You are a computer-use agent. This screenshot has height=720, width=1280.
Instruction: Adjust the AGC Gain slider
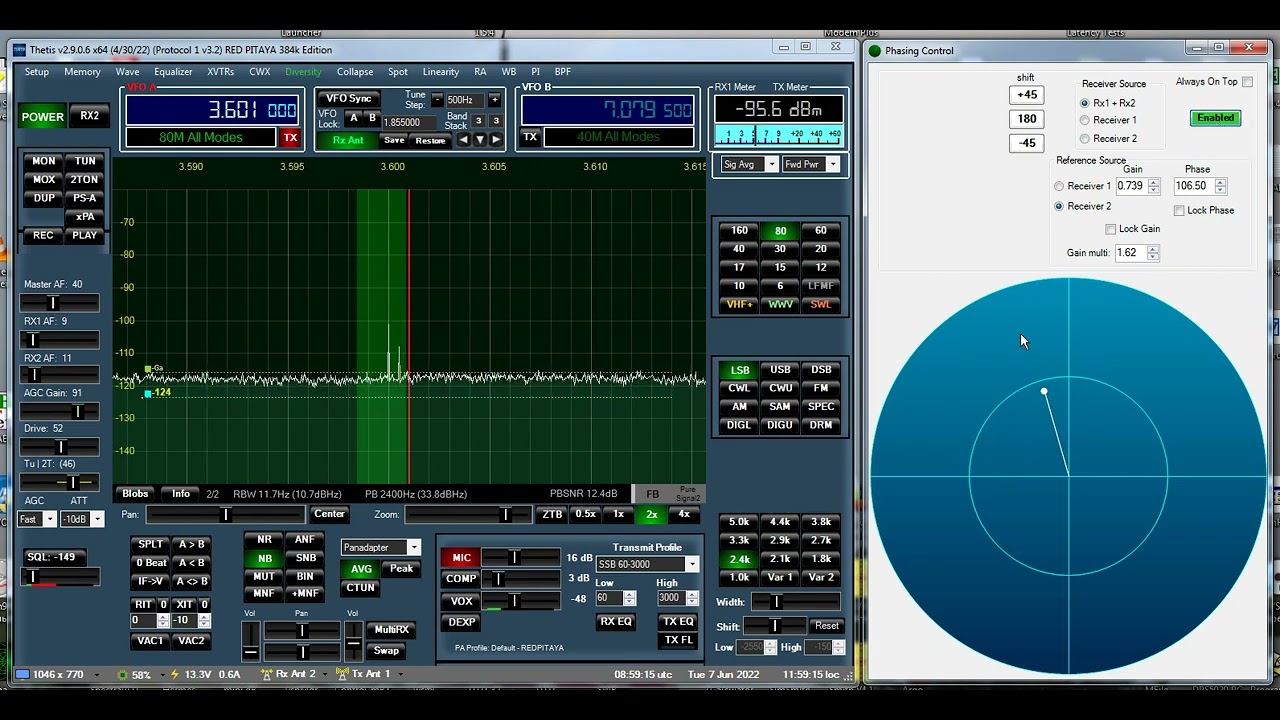point(61,411)
